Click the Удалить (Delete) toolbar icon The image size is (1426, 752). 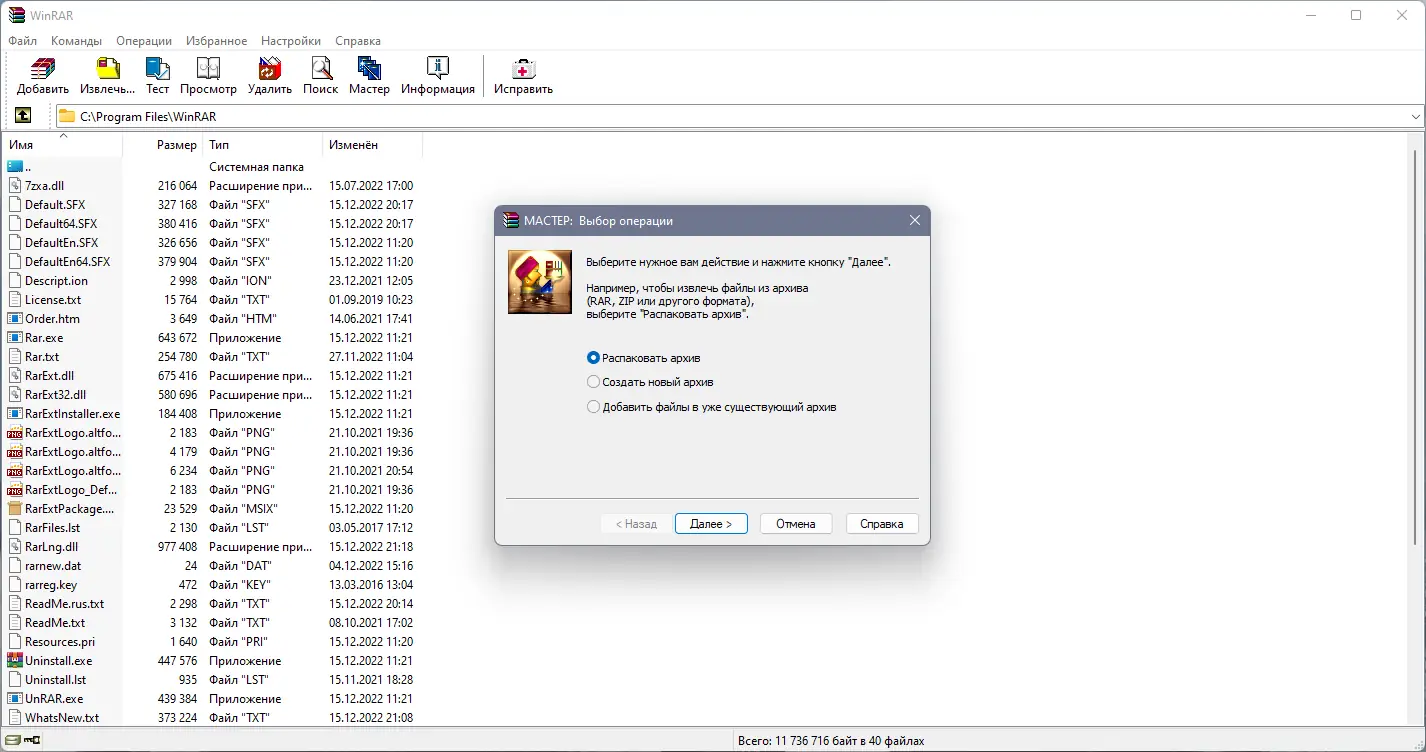(x=270, y=68)
